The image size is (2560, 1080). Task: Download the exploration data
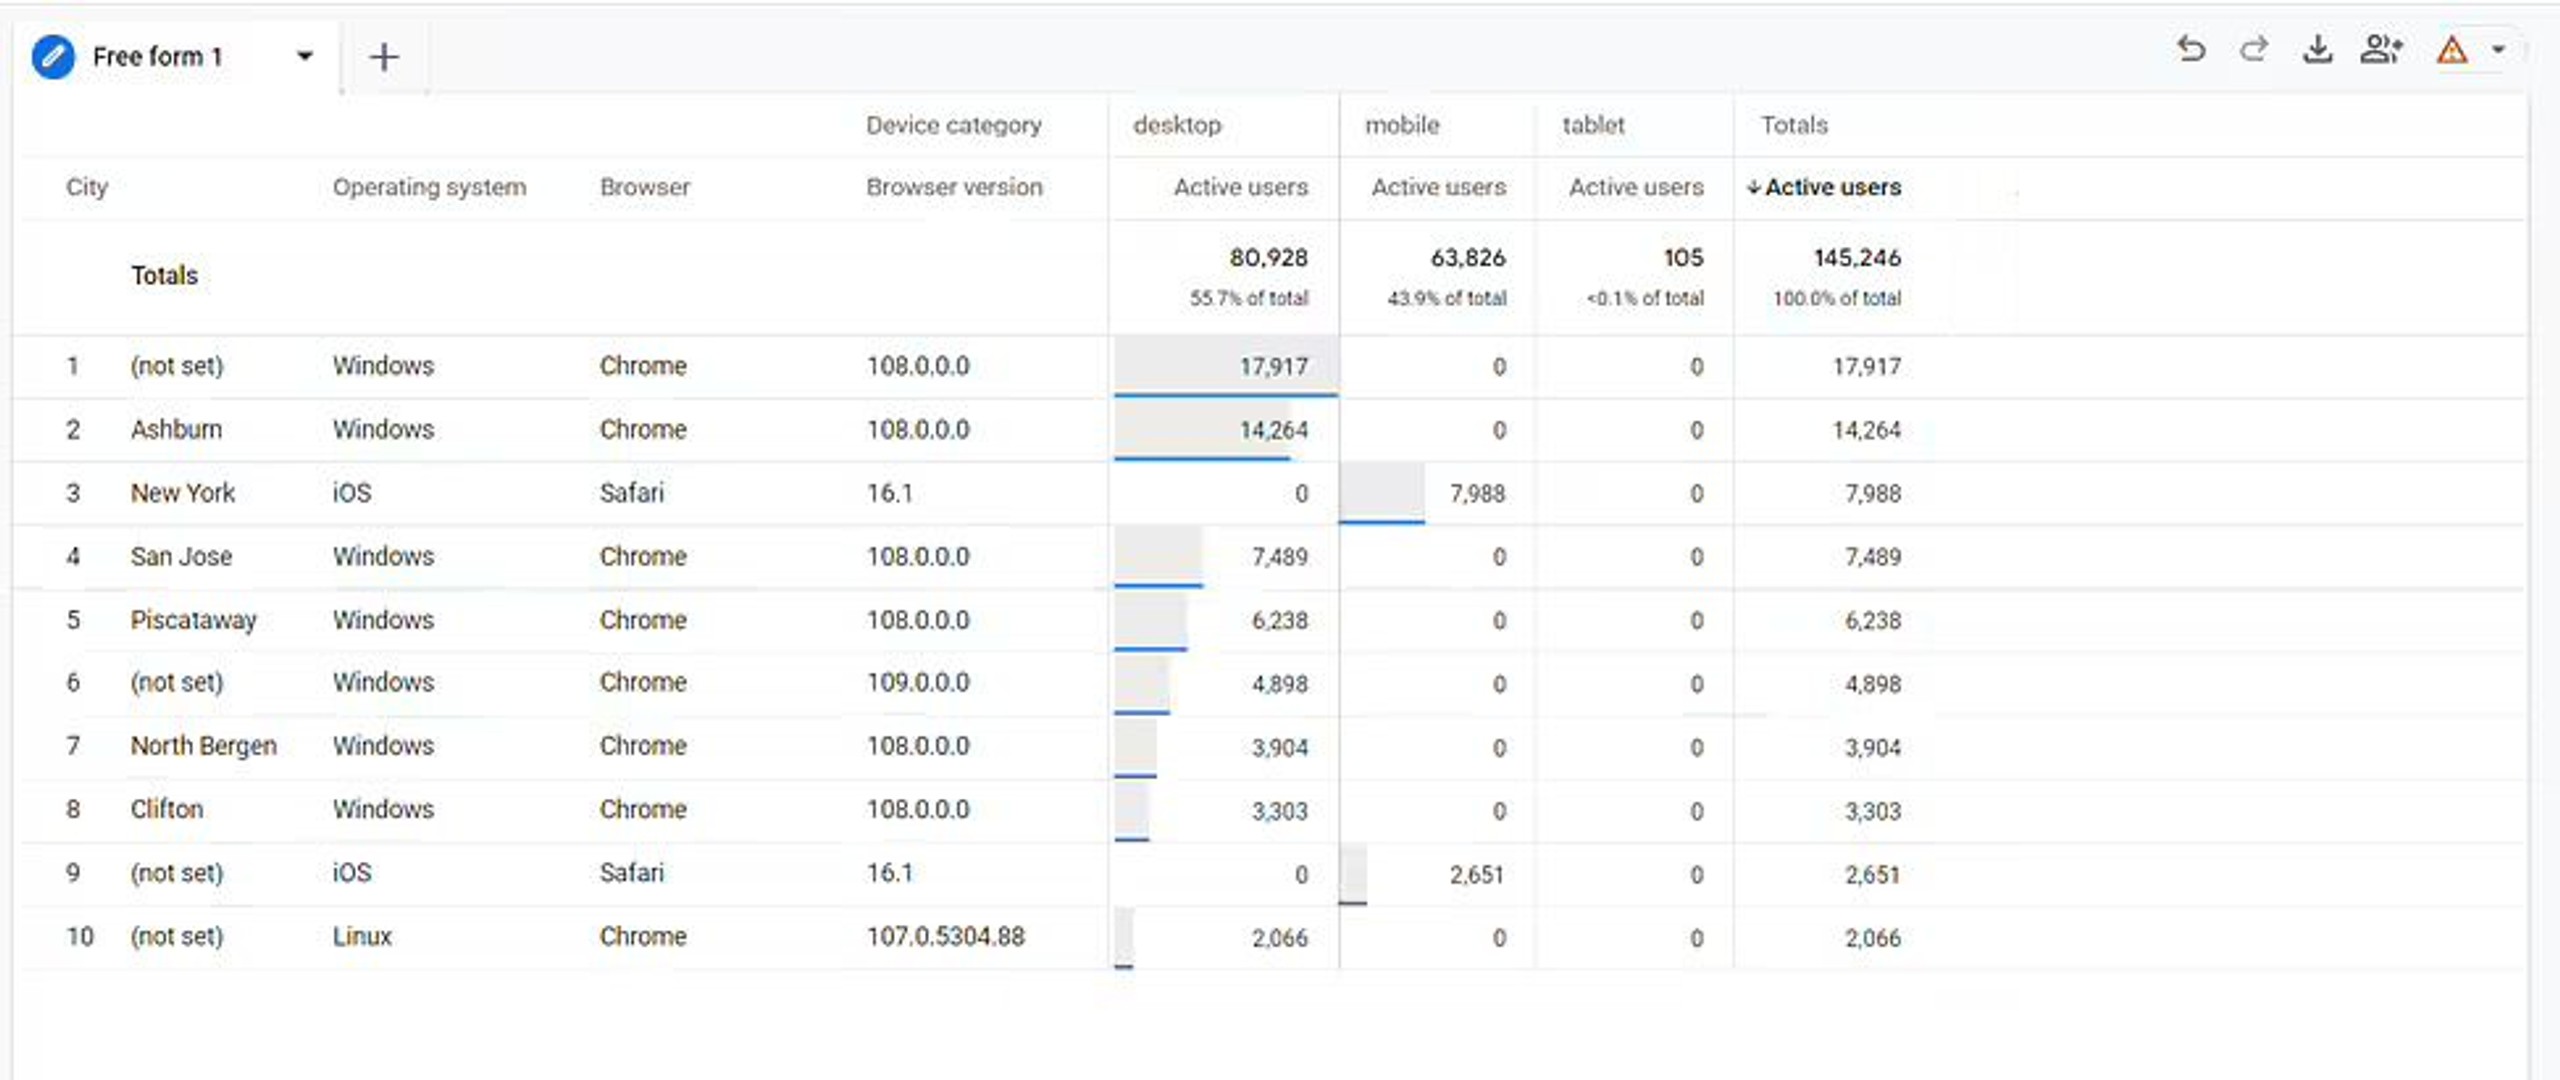pyautogui.click(x=2317, y=49)
